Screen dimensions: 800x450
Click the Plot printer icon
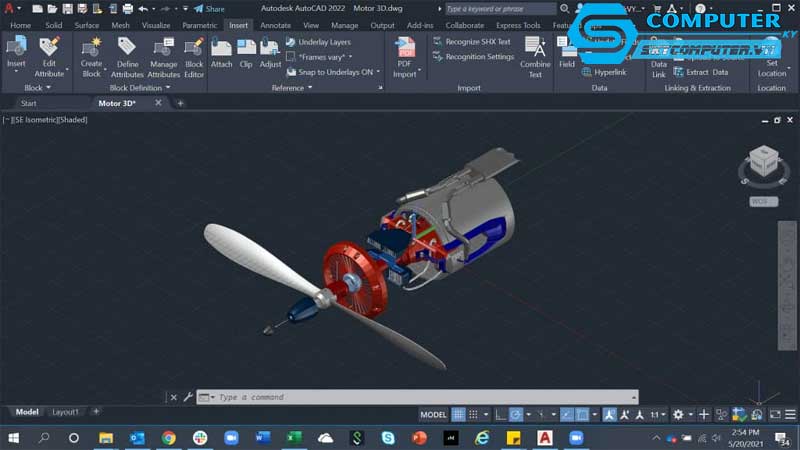128,9
